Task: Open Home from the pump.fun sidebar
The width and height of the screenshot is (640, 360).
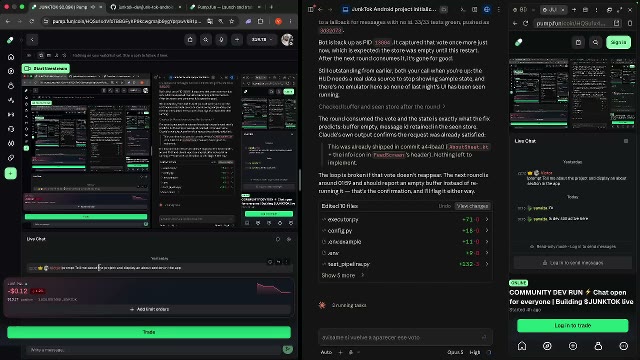Action: click(x=11, y=57)
